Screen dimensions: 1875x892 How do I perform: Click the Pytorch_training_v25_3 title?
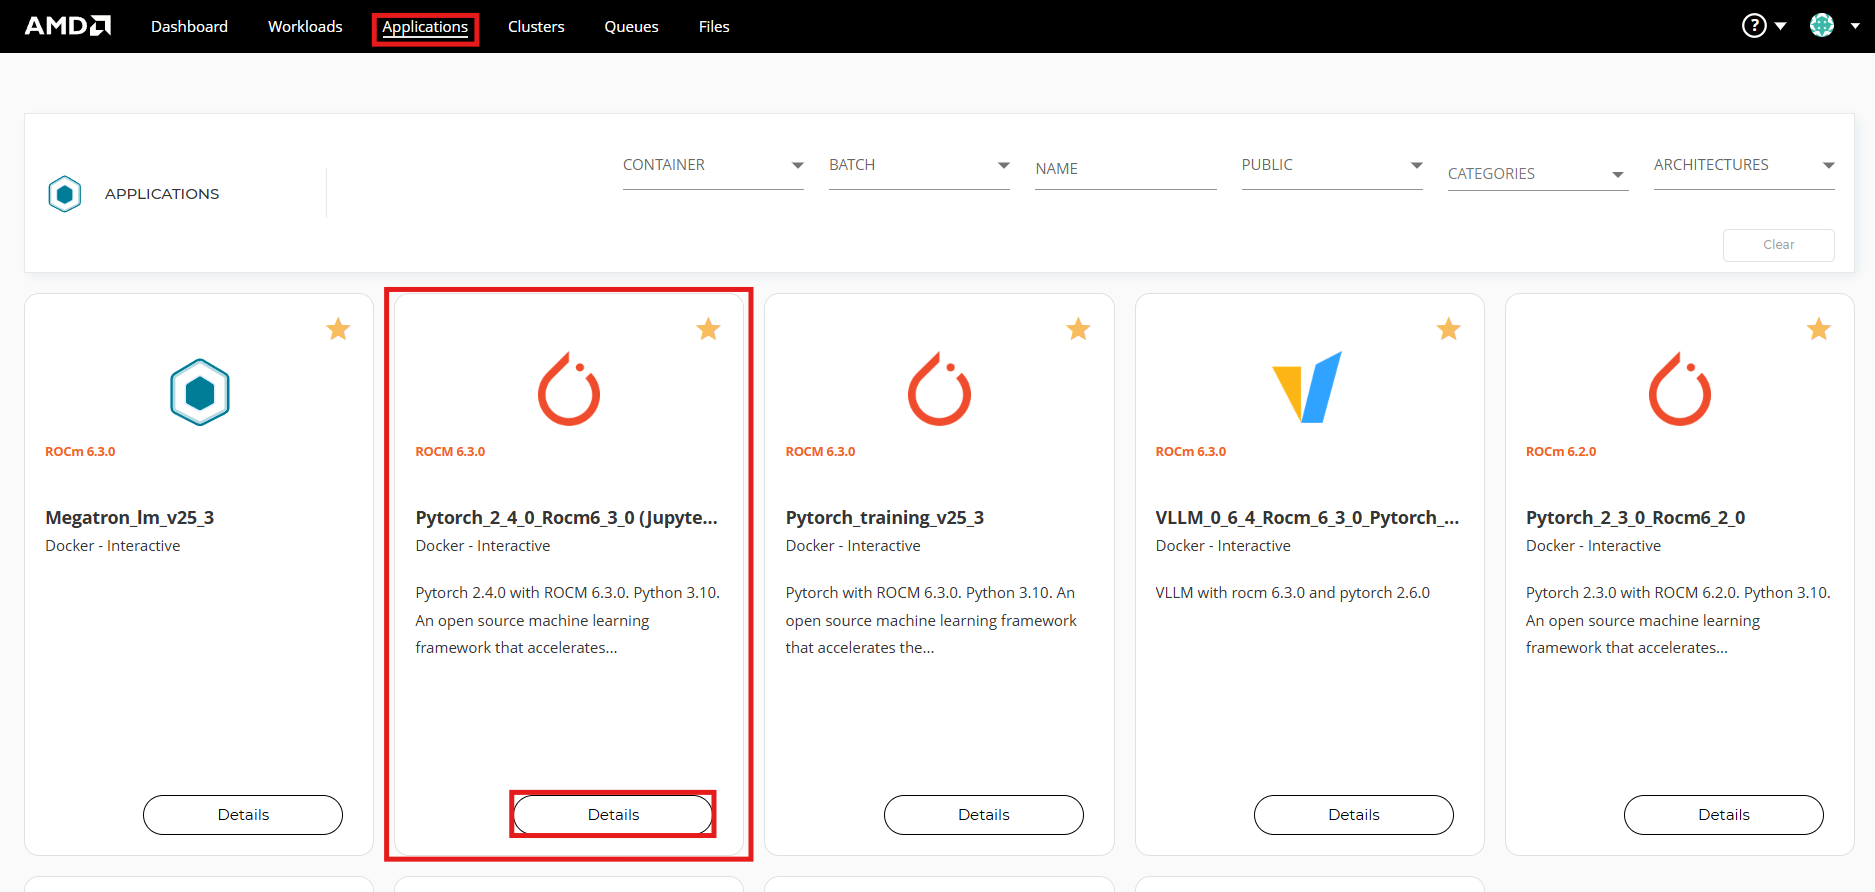click(885, 518)
